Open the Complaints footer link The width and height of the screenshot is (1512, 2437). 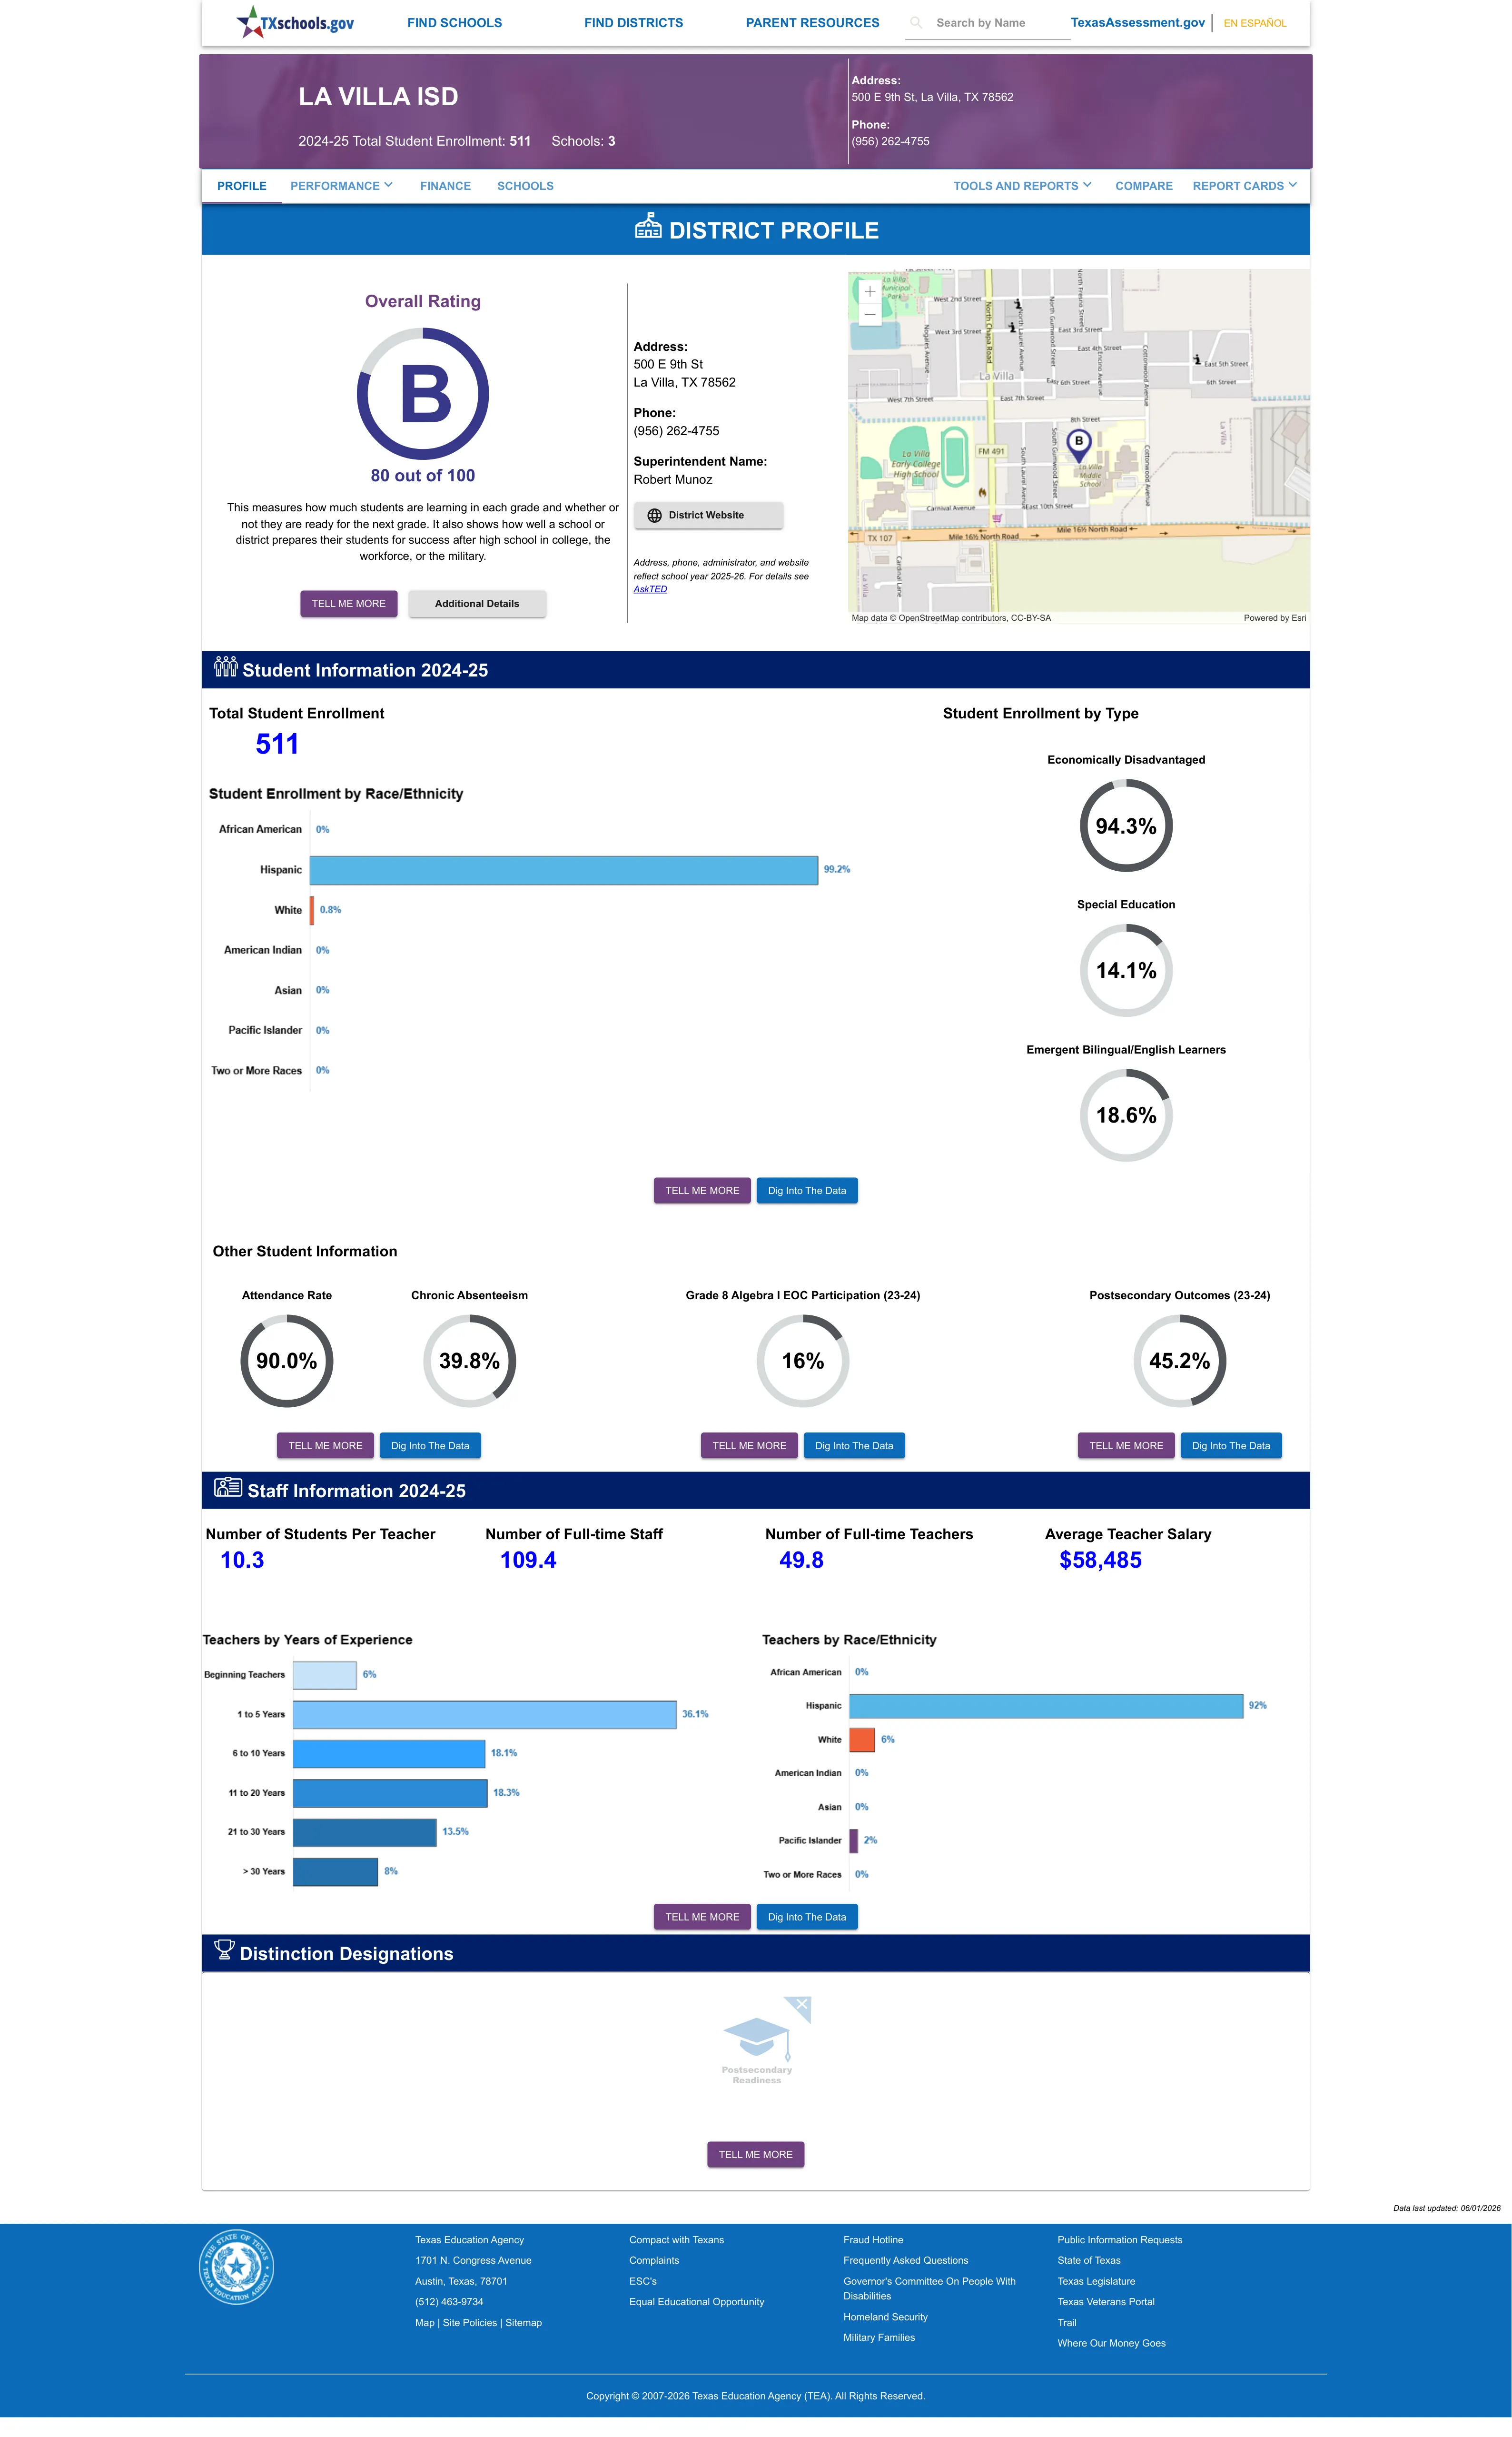tap(654, 2261)
